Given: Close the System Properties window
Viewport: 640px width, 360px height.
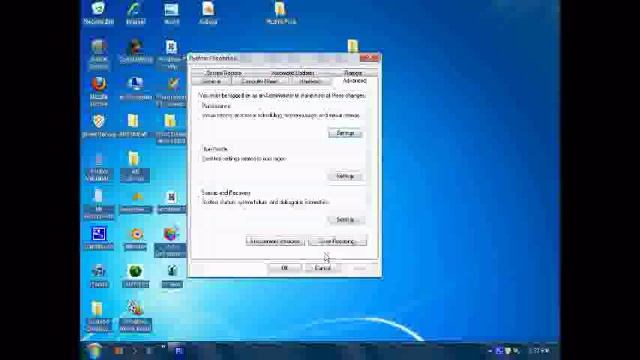Looking at the screenshot, I should [369, 58].
